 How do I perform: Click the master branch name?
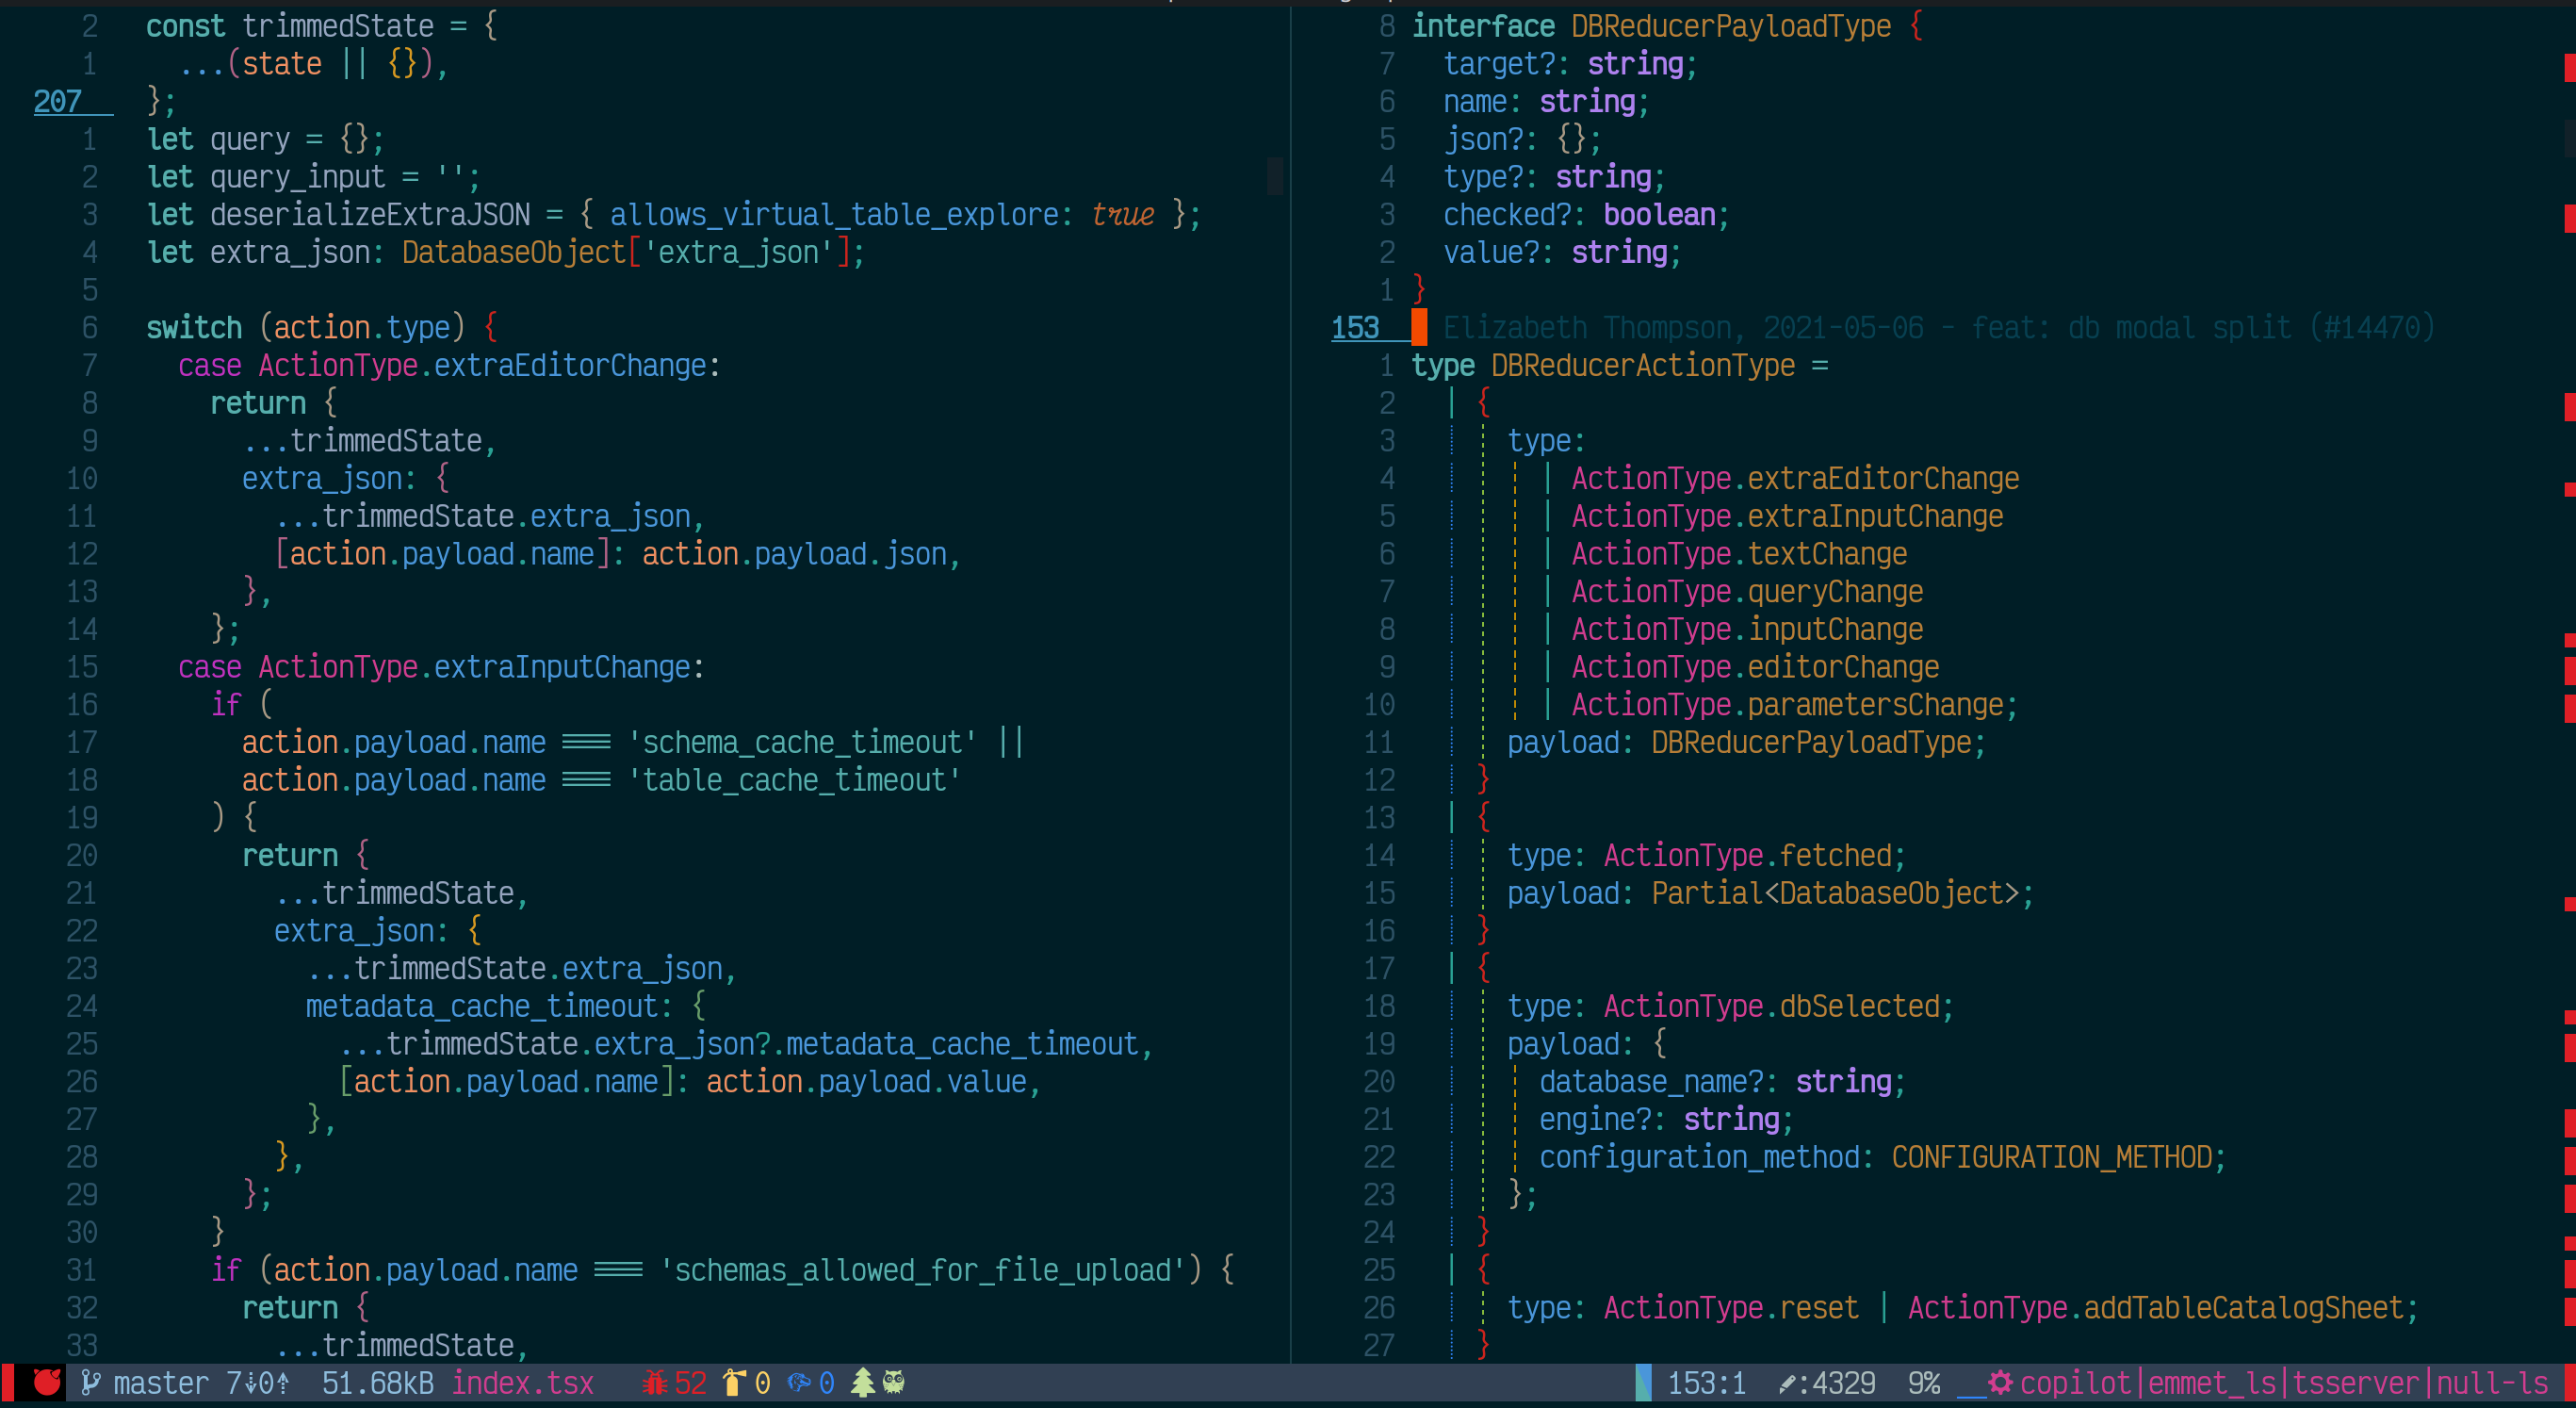tap(161, 1383)
